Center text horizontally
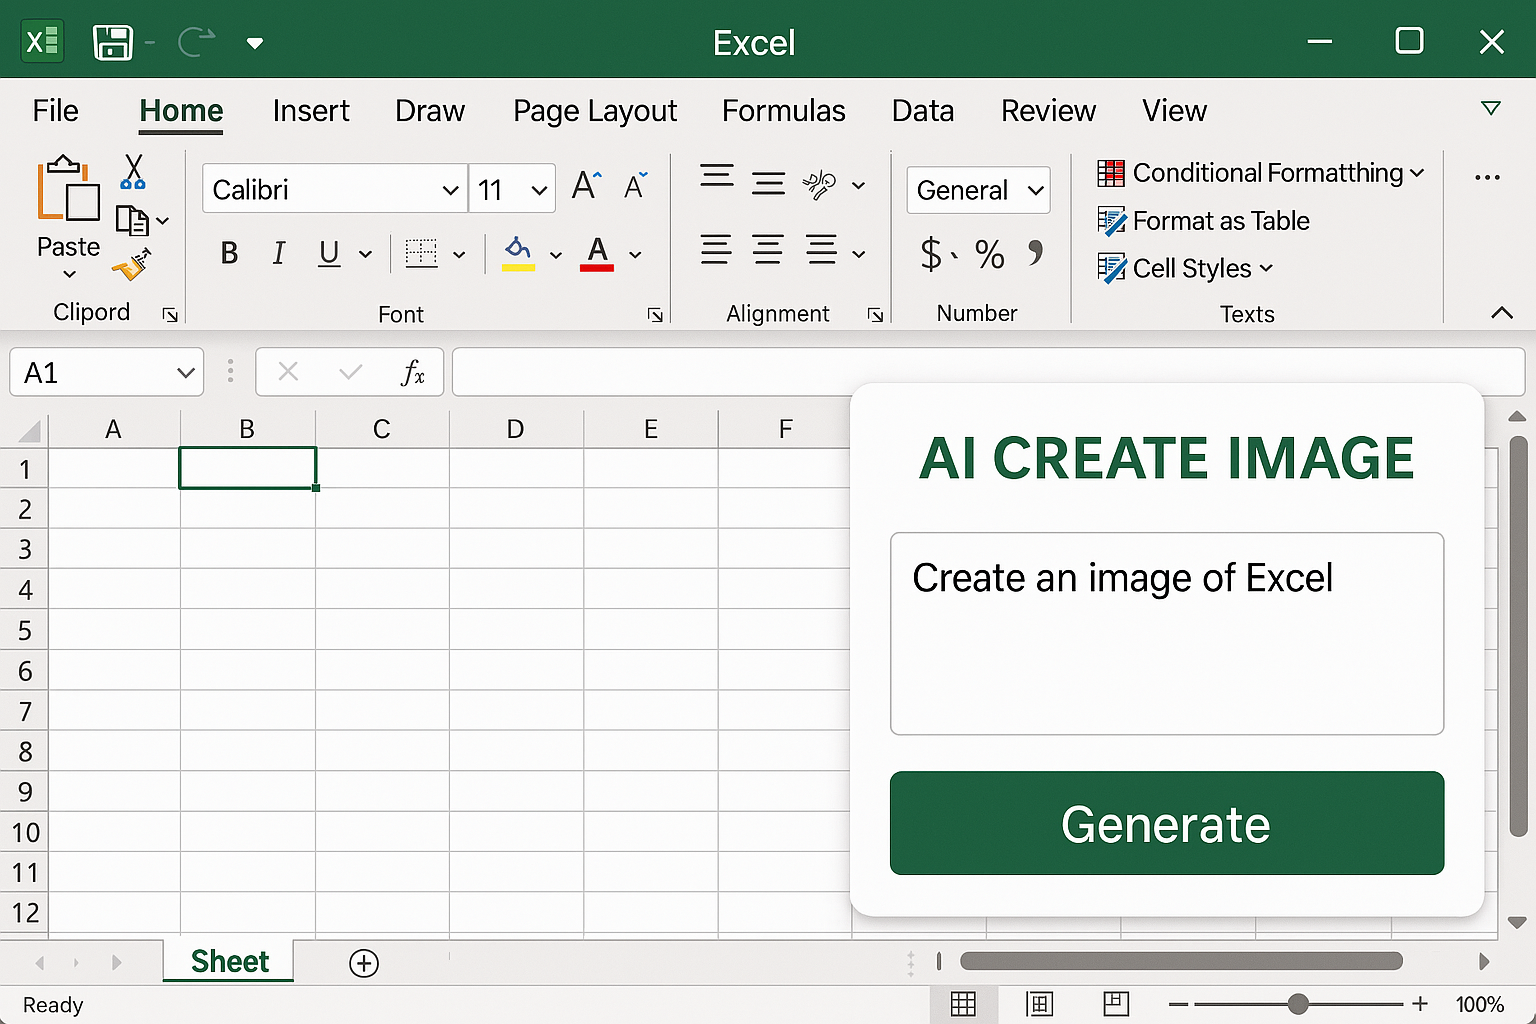 (768, 249)
